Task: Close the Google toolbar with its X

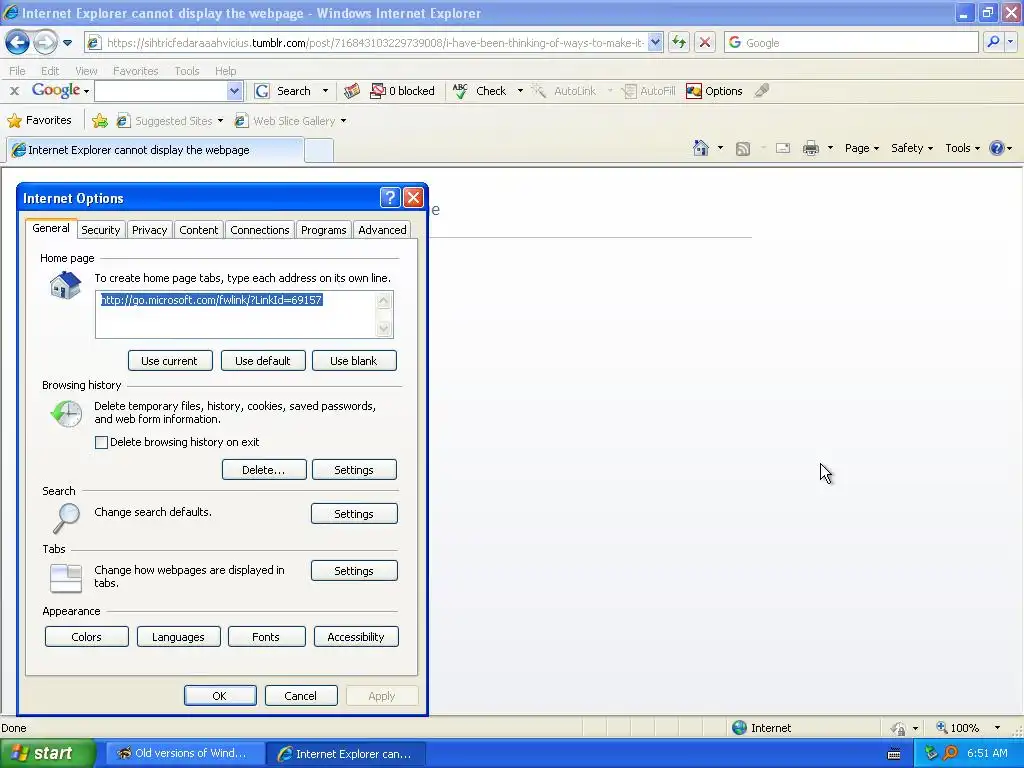Action: [x=14, y=91]
